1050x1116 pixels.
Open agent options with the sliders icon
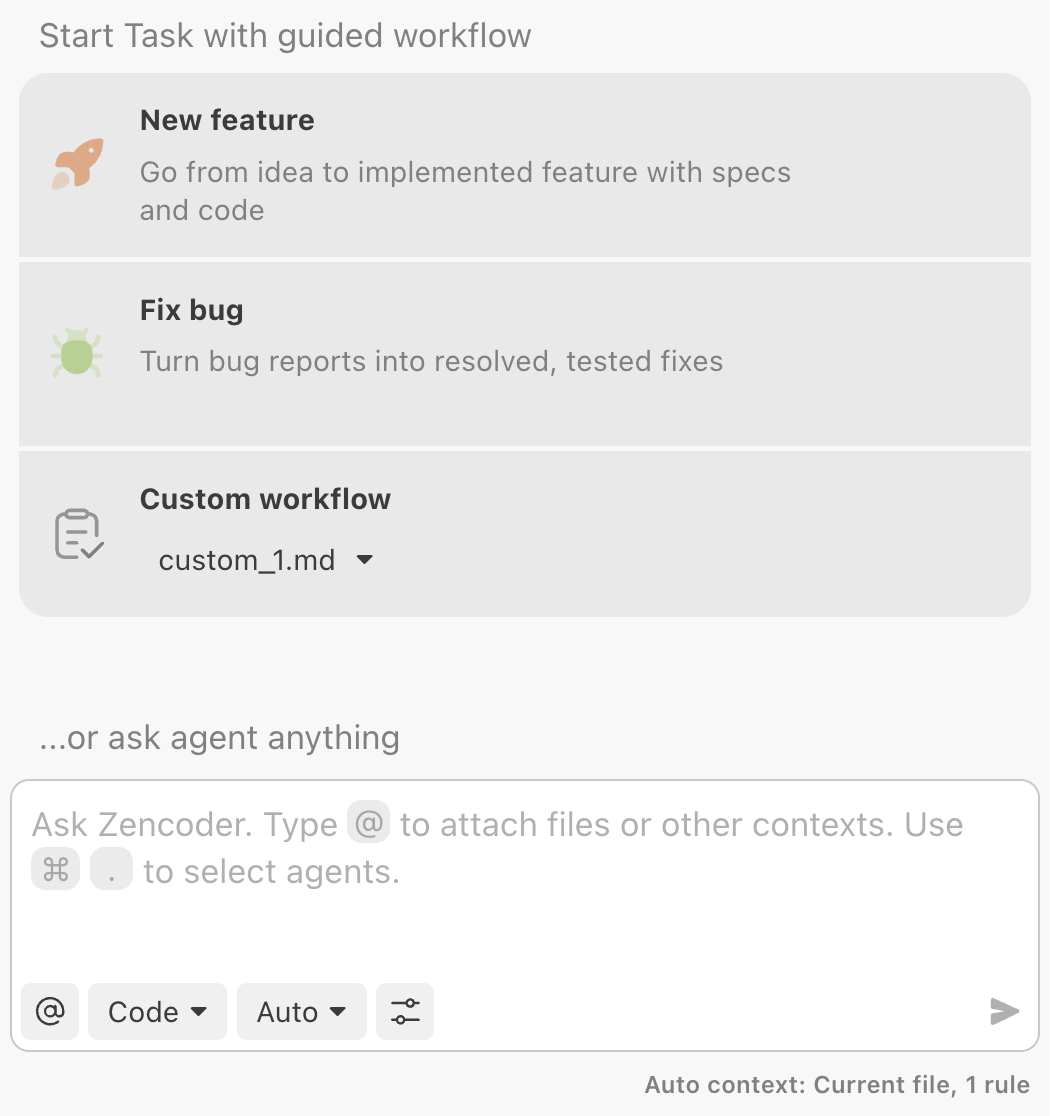tap(404, 1011)
